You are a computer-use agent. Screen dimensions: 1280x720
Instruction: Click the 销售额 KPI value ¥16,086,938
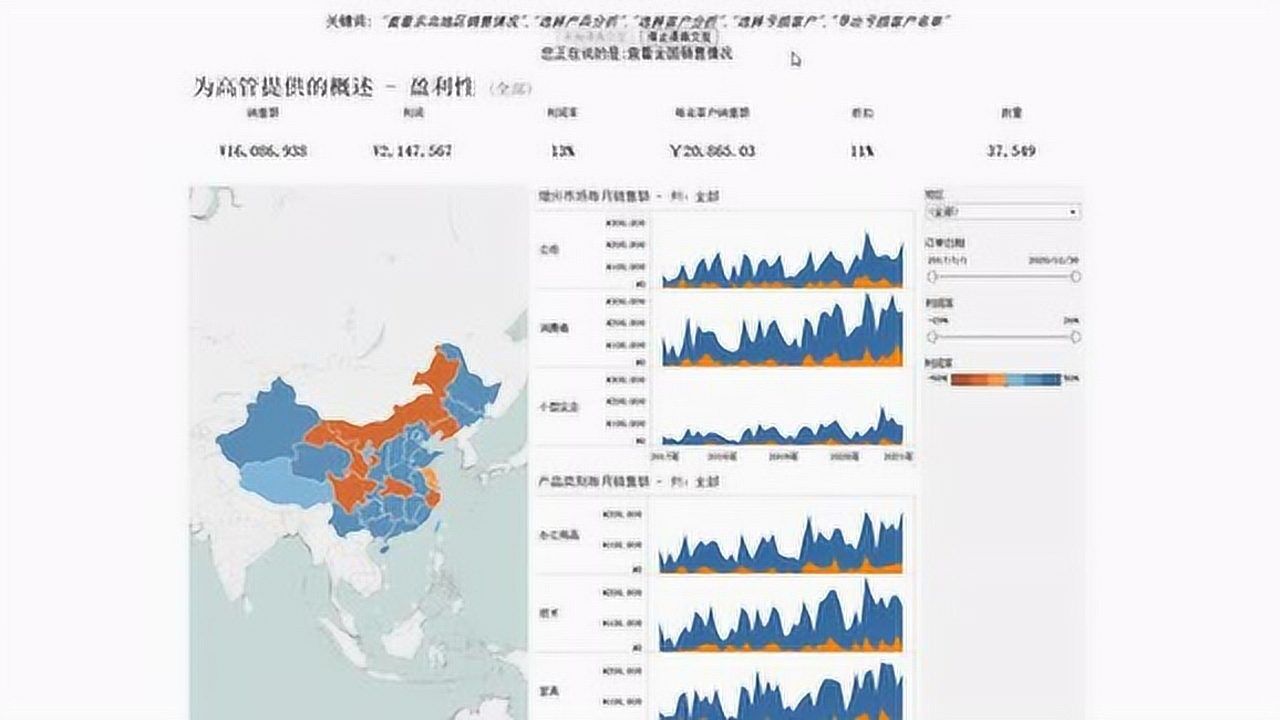pos(266,150)
